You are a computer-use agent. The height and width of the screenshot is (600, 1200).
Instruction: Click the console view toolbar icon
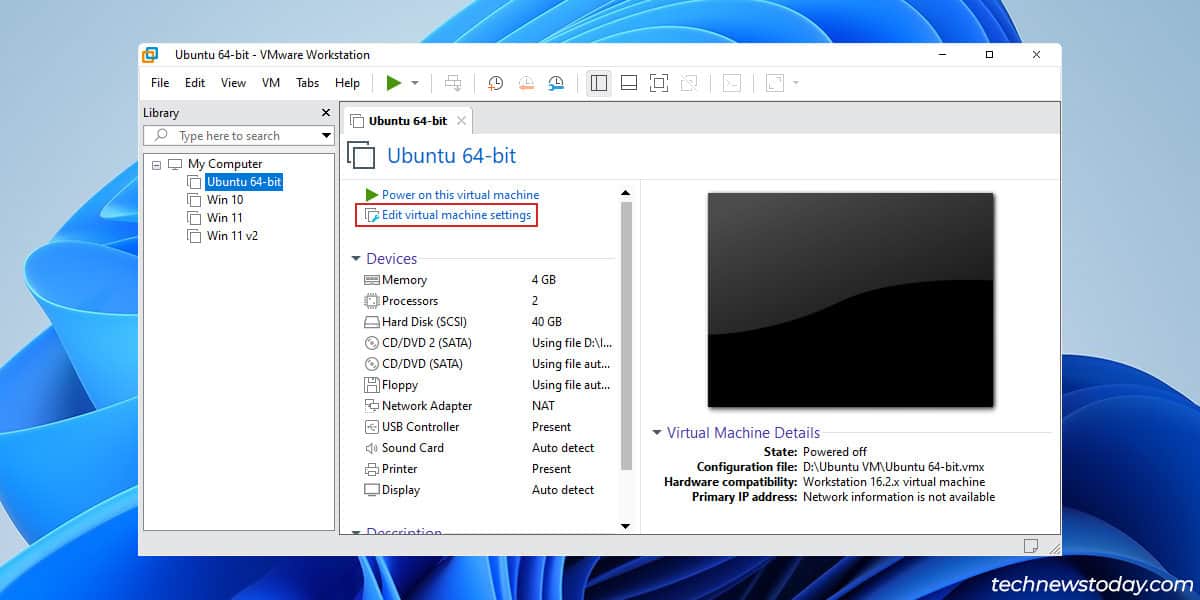click(732, 83)
